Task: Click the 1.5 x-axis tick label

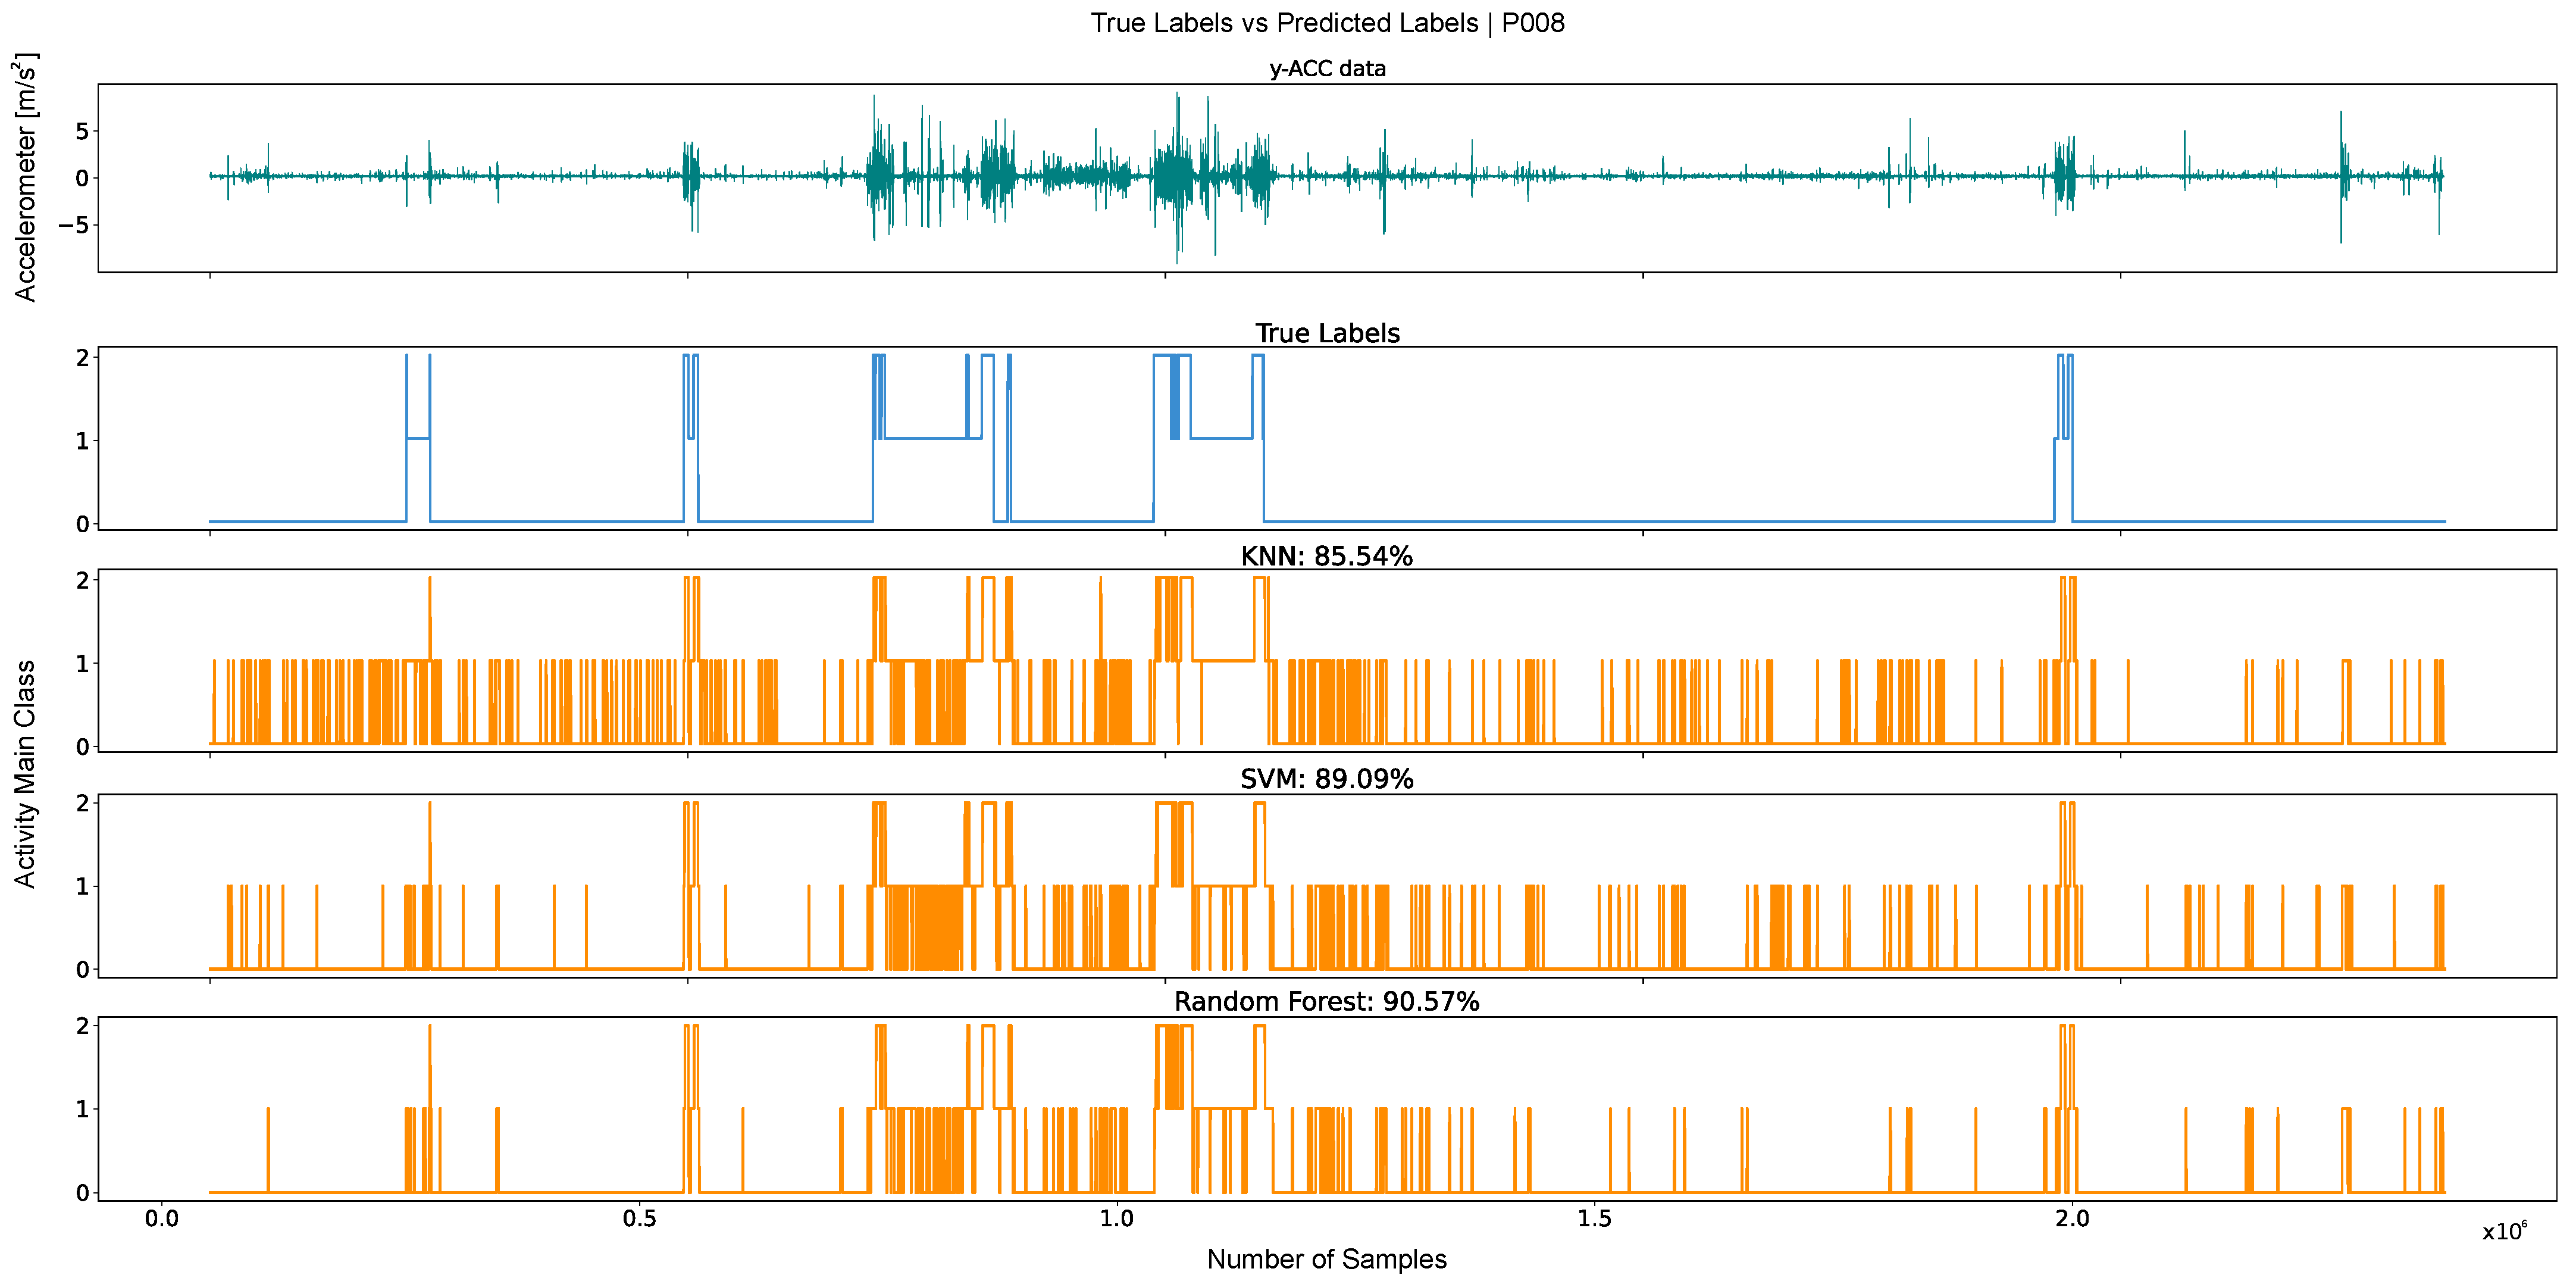Action: click(1595, 1219)
